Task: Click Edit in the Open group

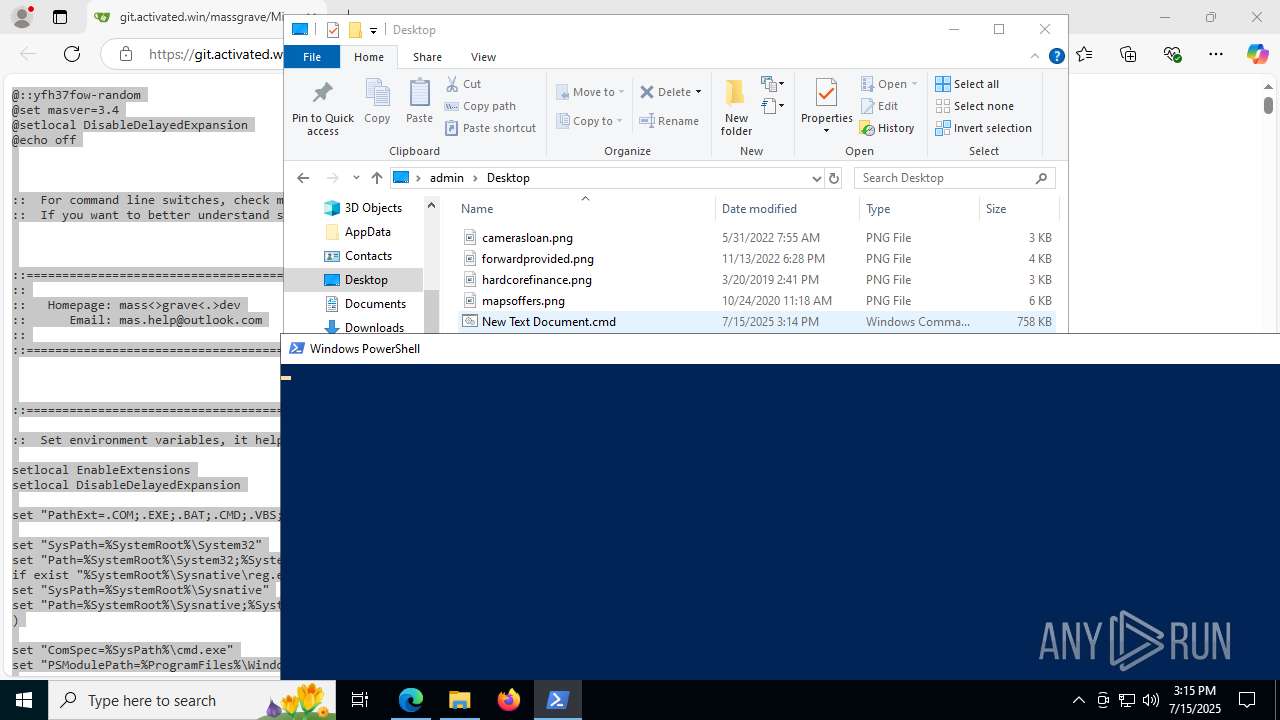Action: pos(879,106)
